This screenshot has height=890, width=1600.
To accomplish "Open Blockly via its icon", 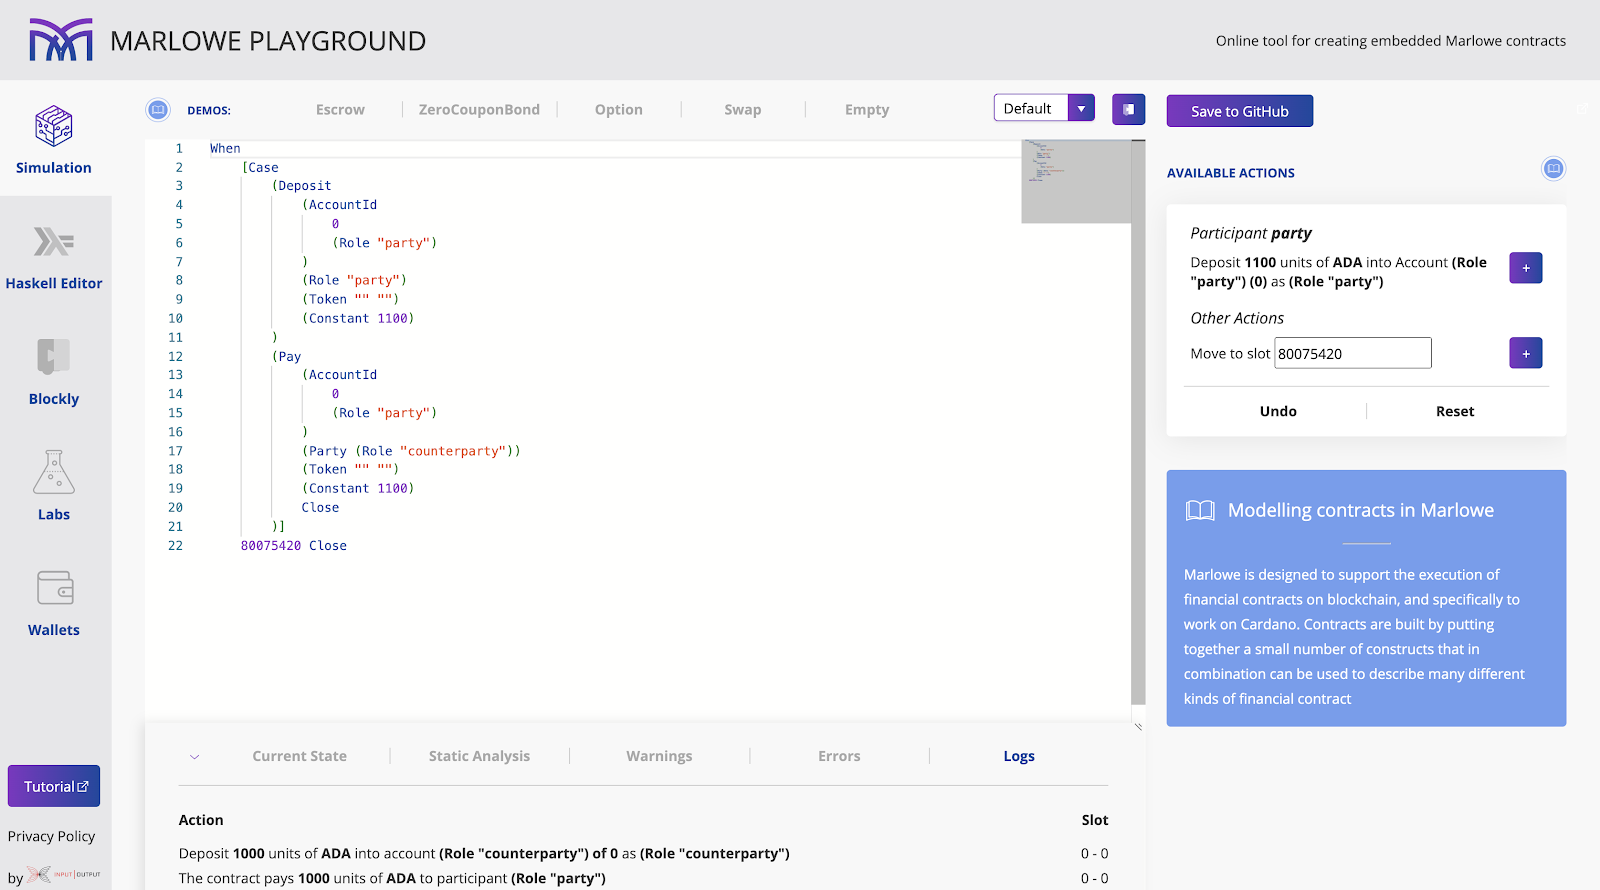I will click(54, 357).
